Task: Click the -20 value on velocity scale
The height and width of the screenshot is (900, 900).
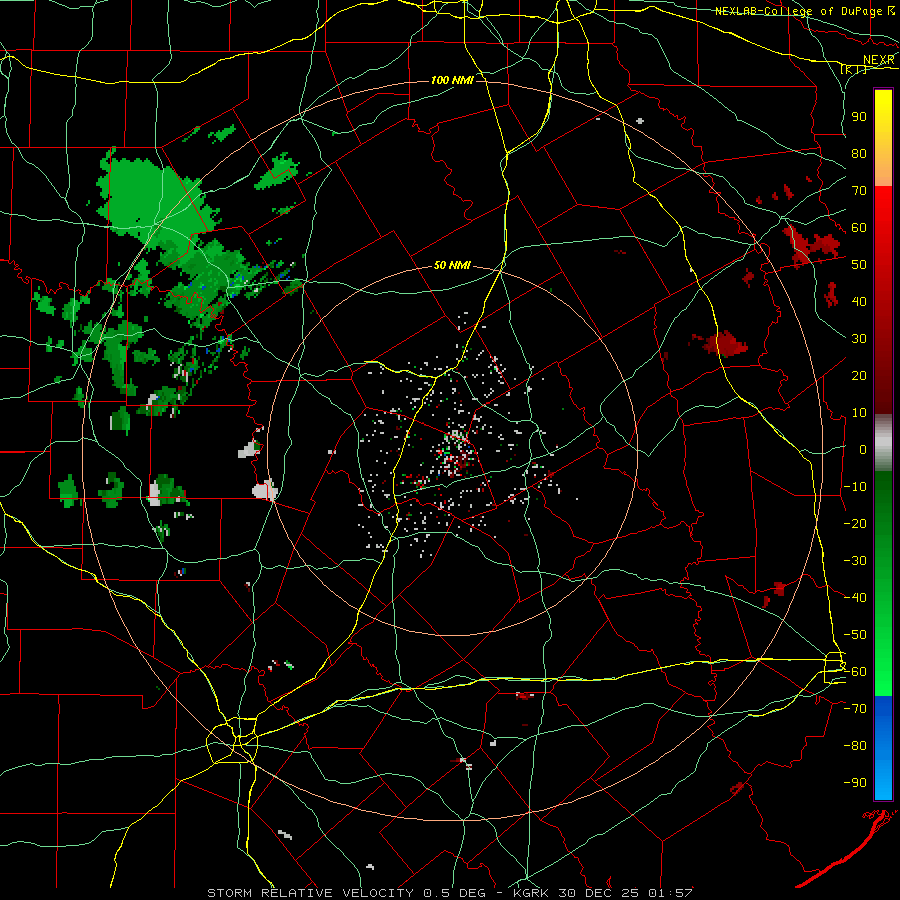Action: (x=855, y=523)
